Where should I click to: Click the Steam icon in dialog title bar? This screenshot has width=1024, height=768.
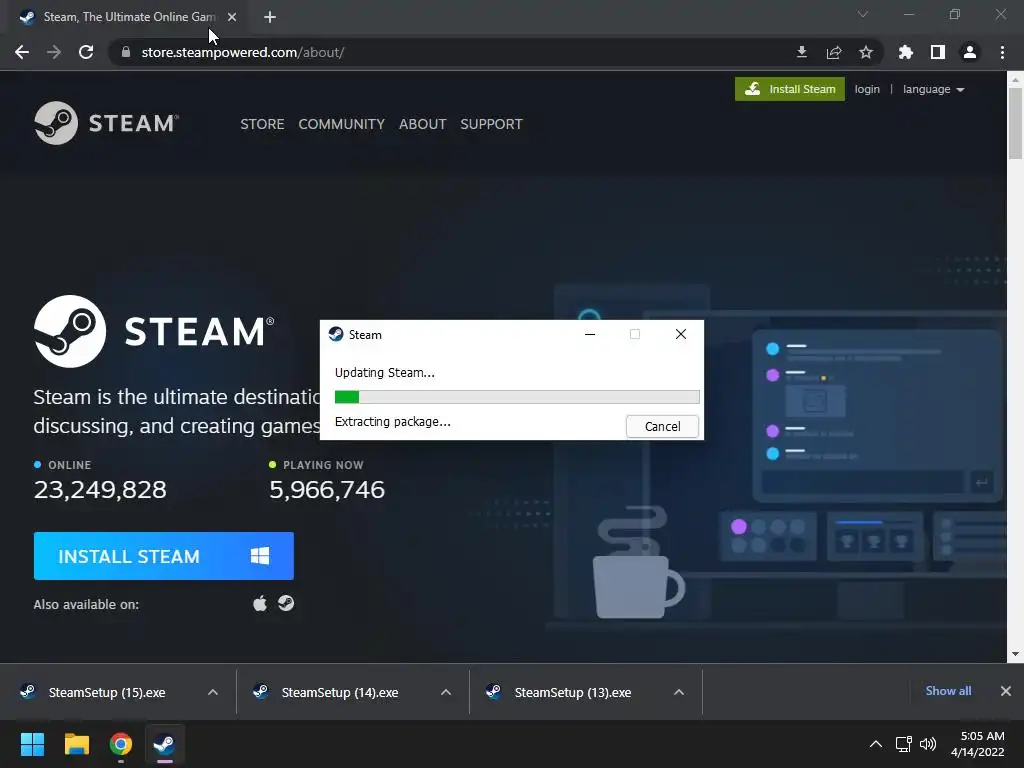click(336, 334)
